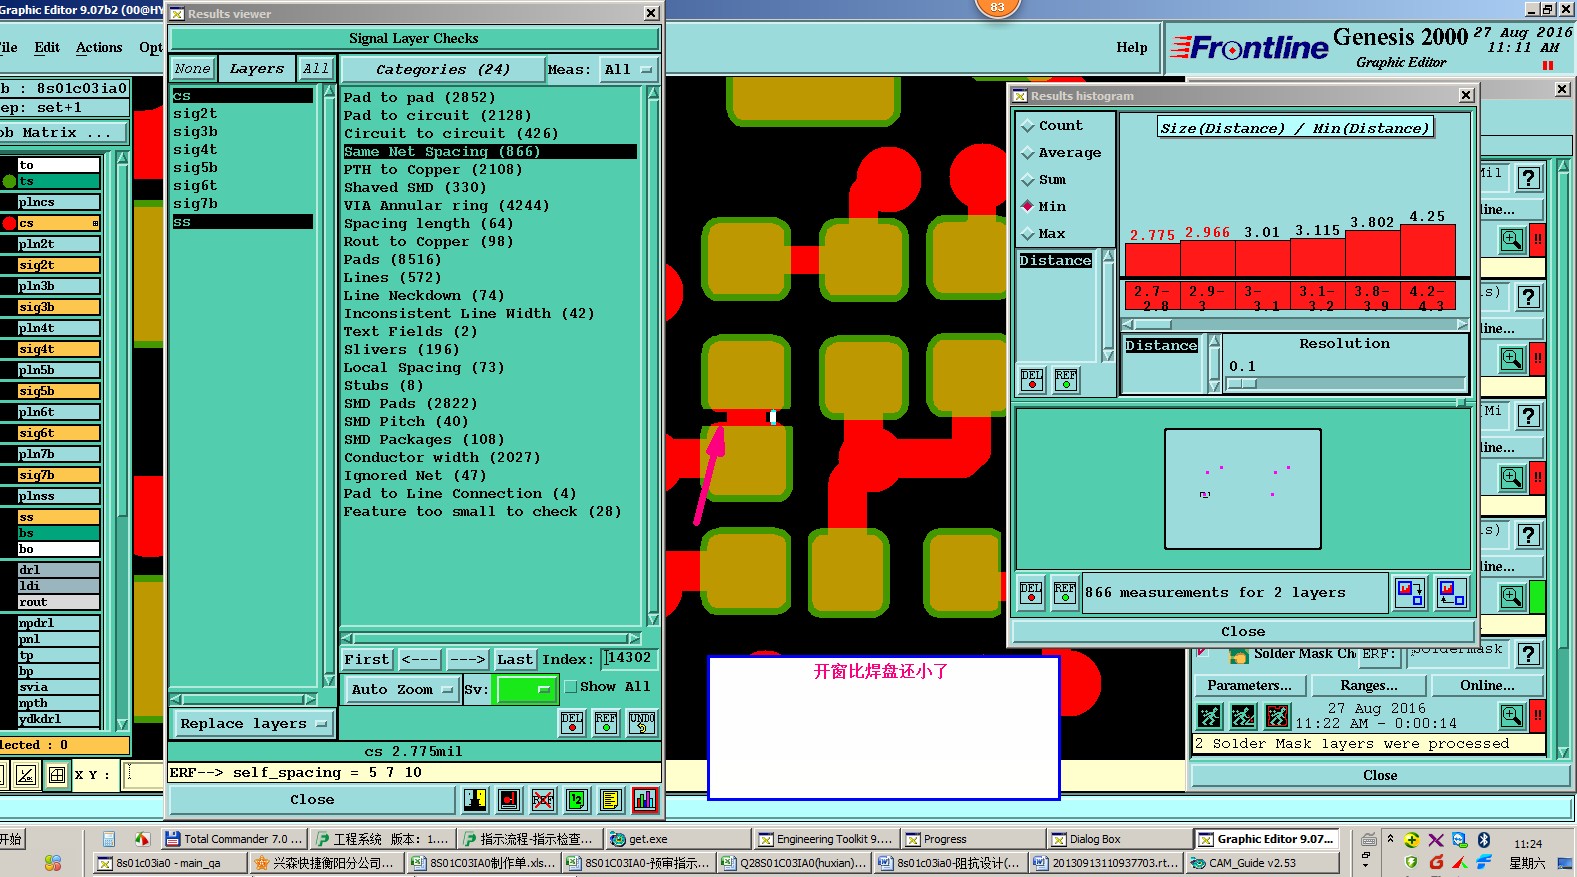Select the Max radio option in histogram
Image resolution: width=1577 pixels, height=877 pixels.
point(1028,234)
